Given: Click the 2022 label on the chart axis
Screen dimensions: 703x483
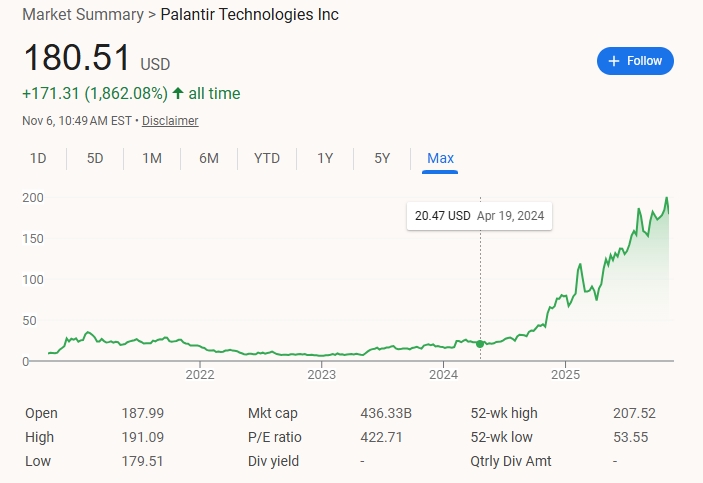Looking at the screenshot, I should pos(200,375).
